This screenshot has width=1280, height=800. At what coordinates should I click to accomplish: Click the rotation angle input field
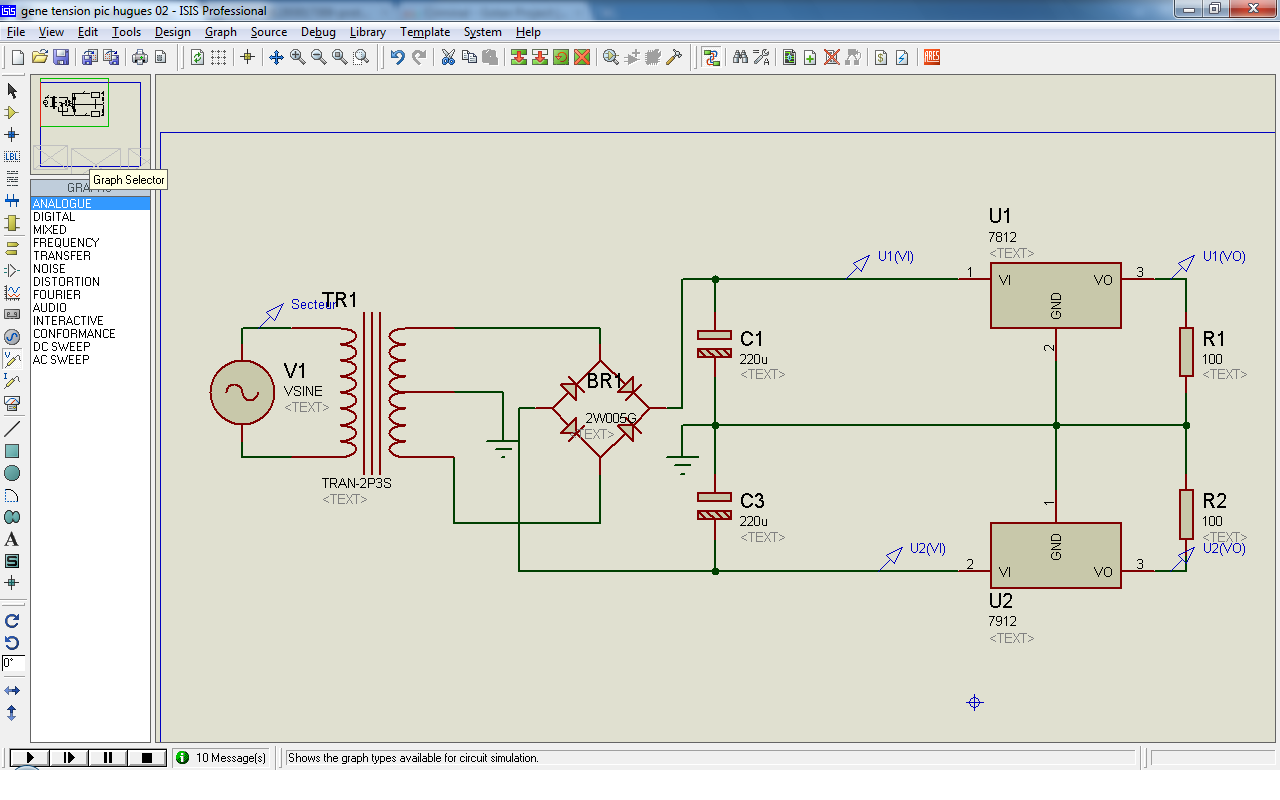point(13,663)
